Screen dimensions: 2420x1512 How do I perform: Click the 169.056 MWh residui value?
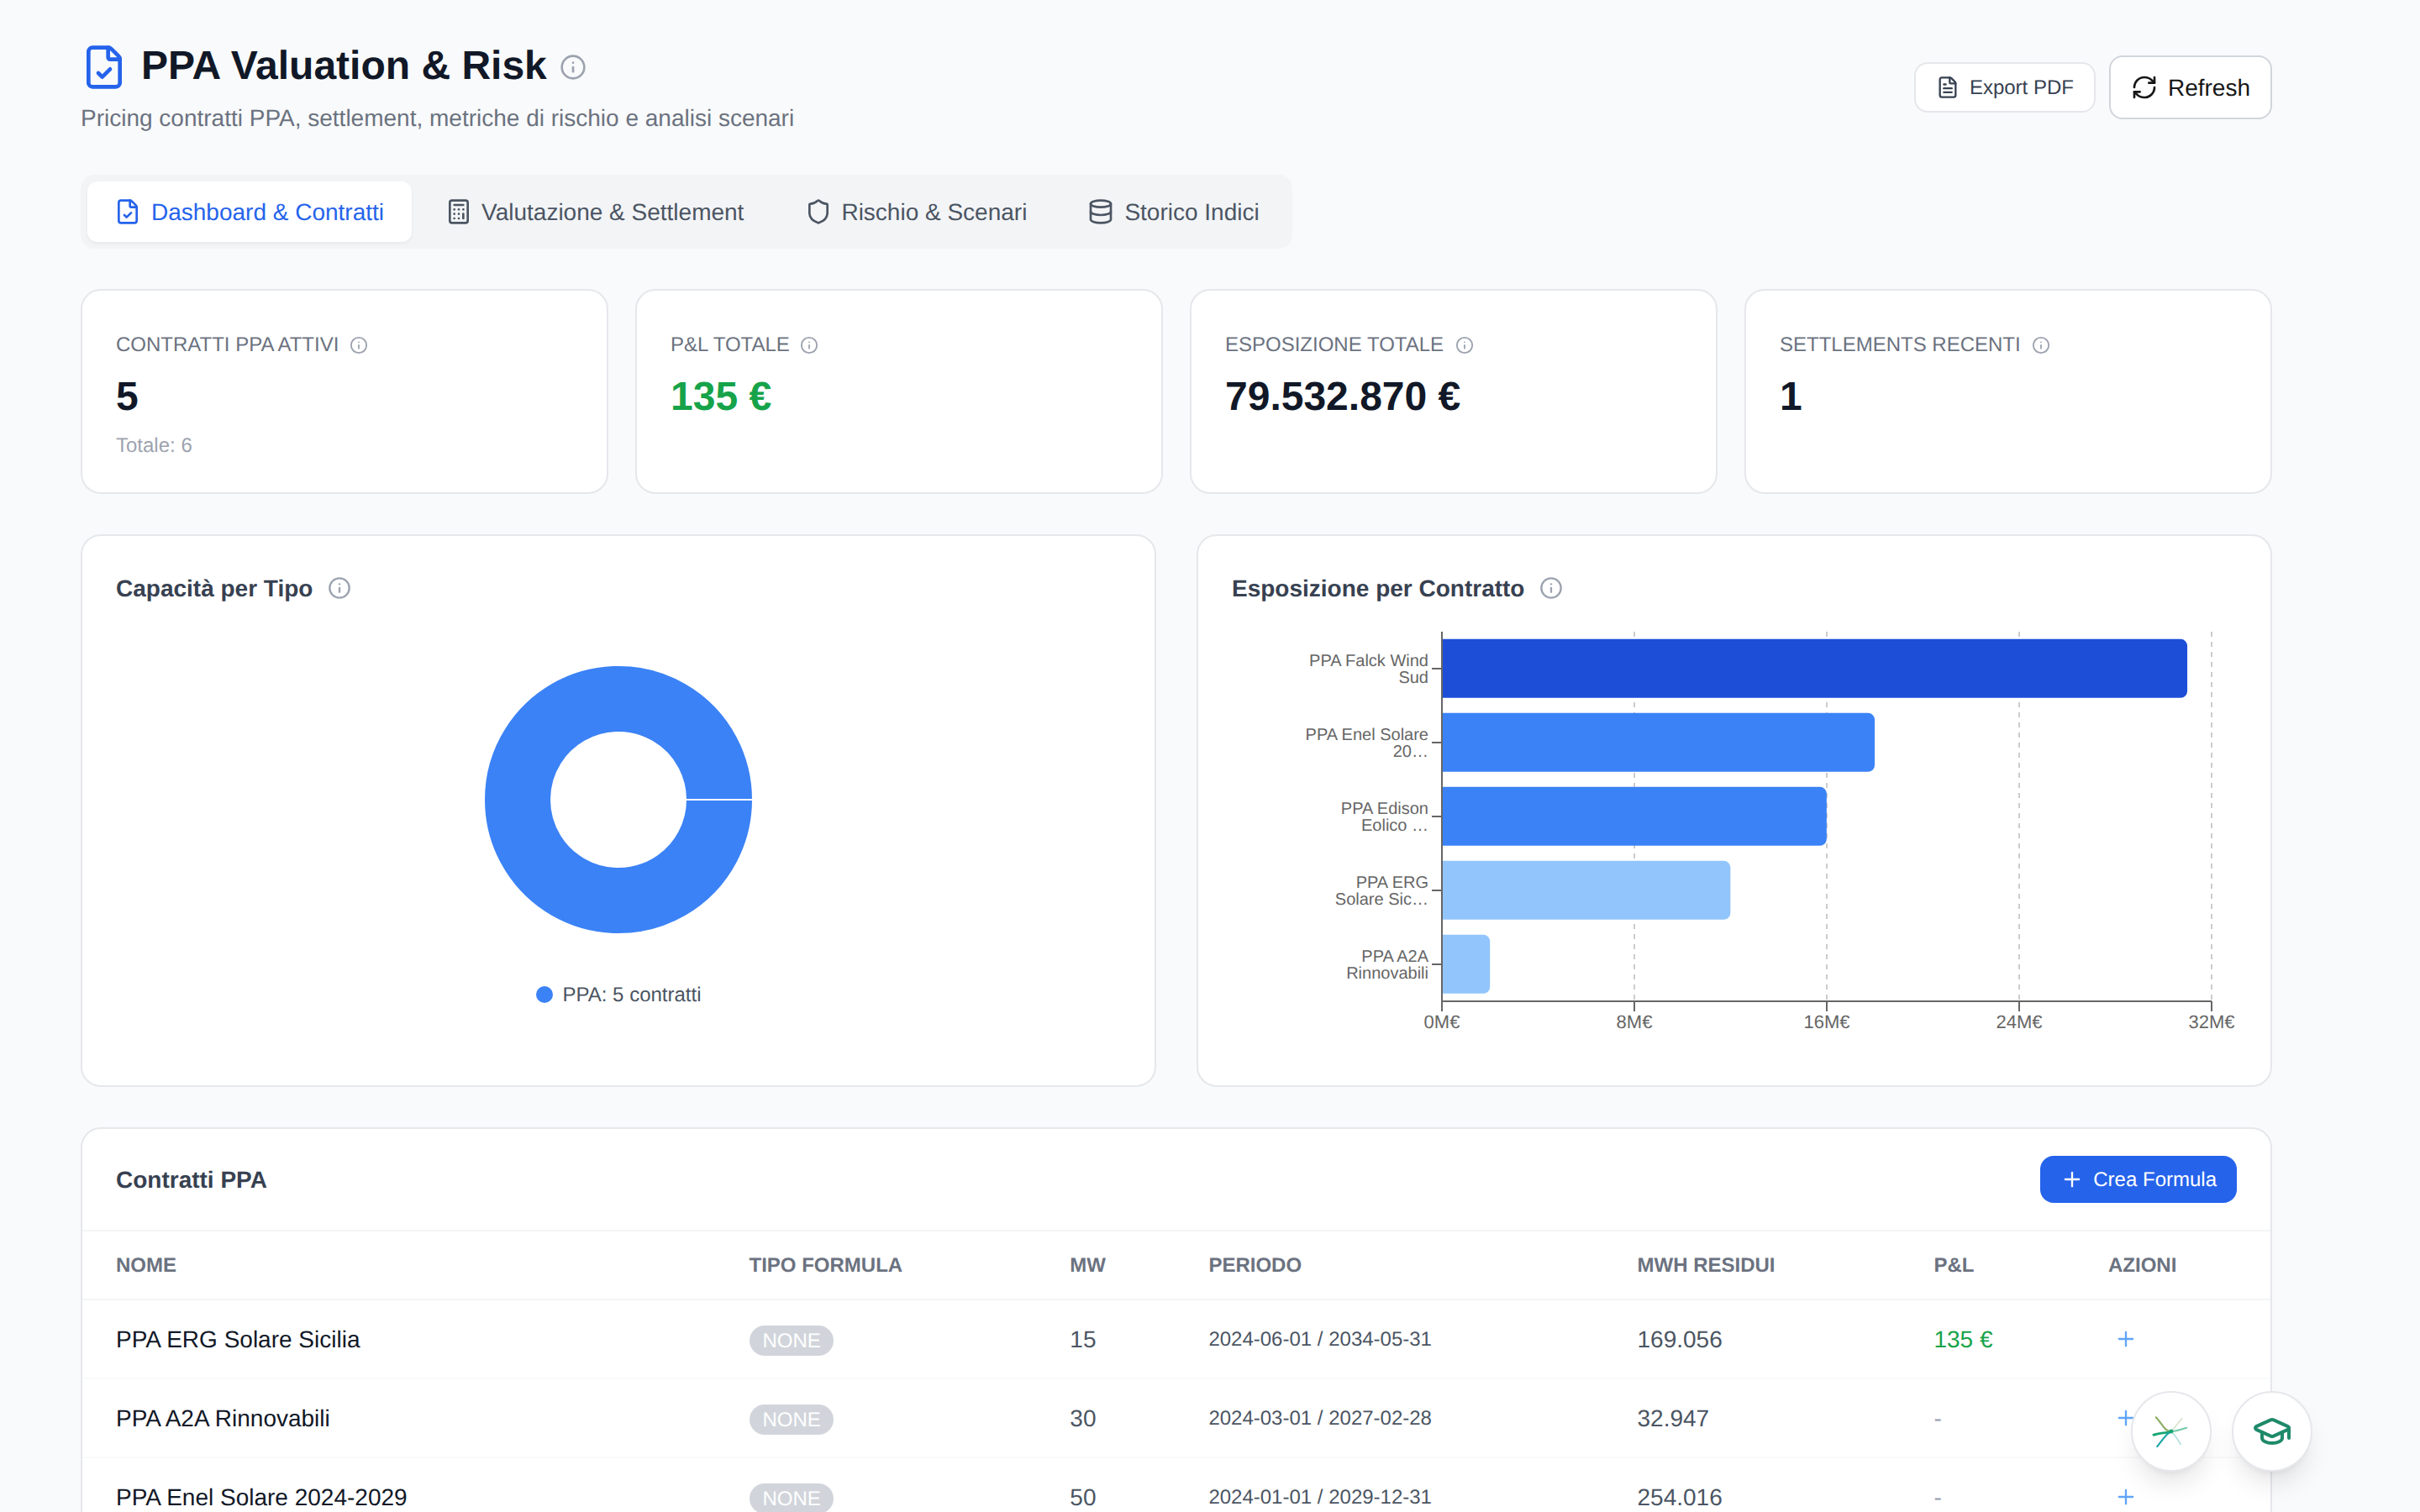[1679, 1339]
